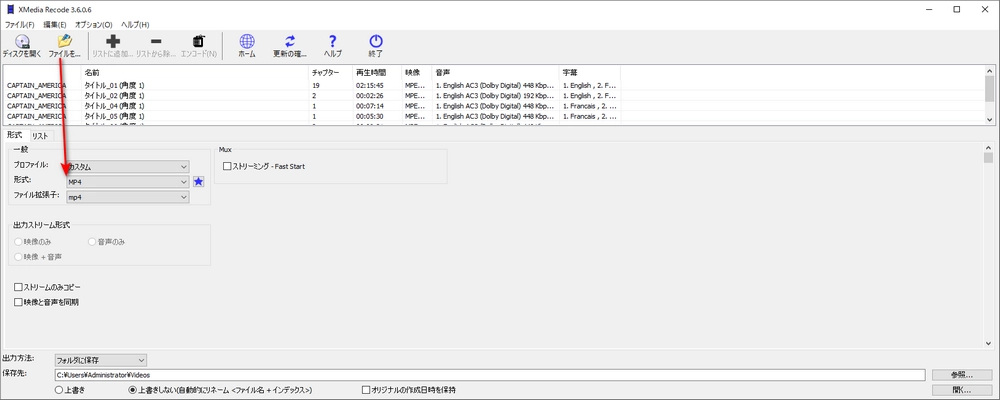Open the オプション(O) menu
The height and width of the screenshot is (400, 1000).
point(95,23)
